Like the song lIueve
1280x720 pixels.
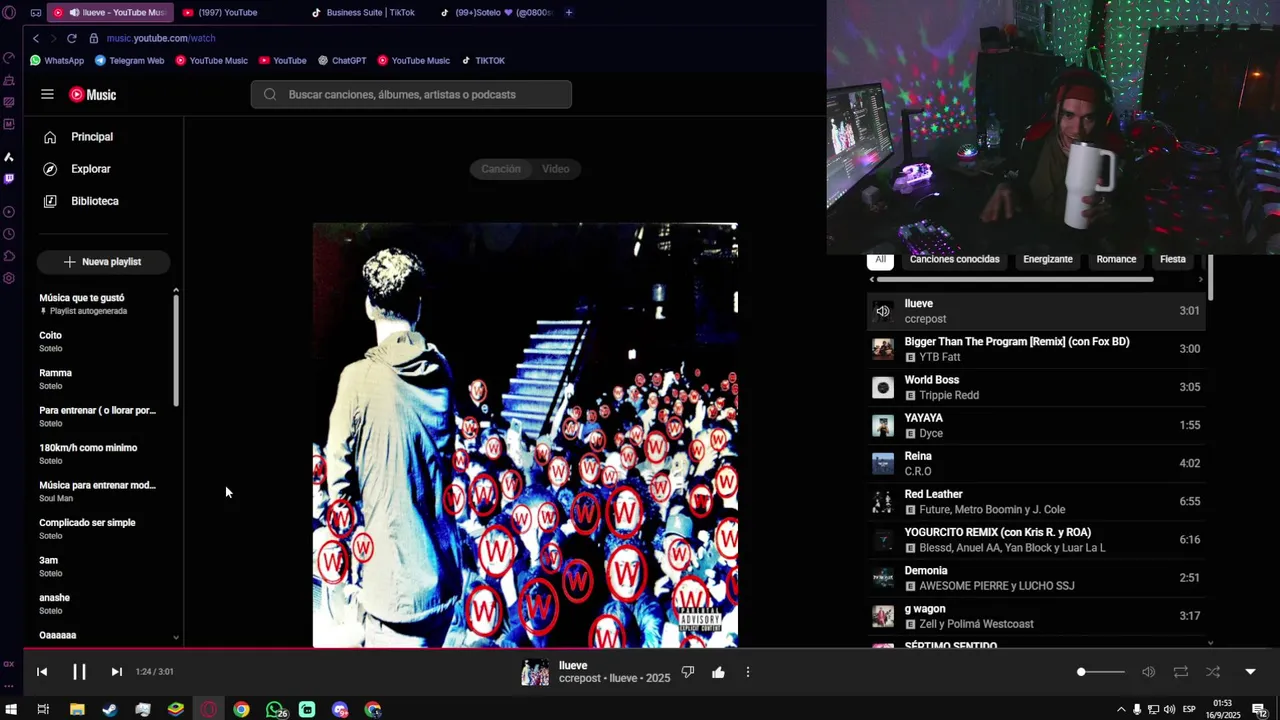click(x=718, y=672)
